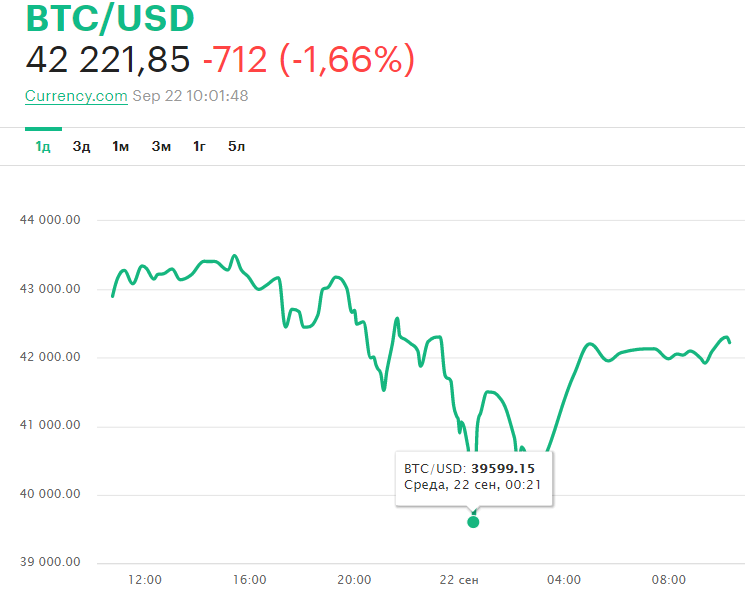745x593 pixels.
Task: Click the 22 сен date axis label
Action: click(x=461, y=579)
